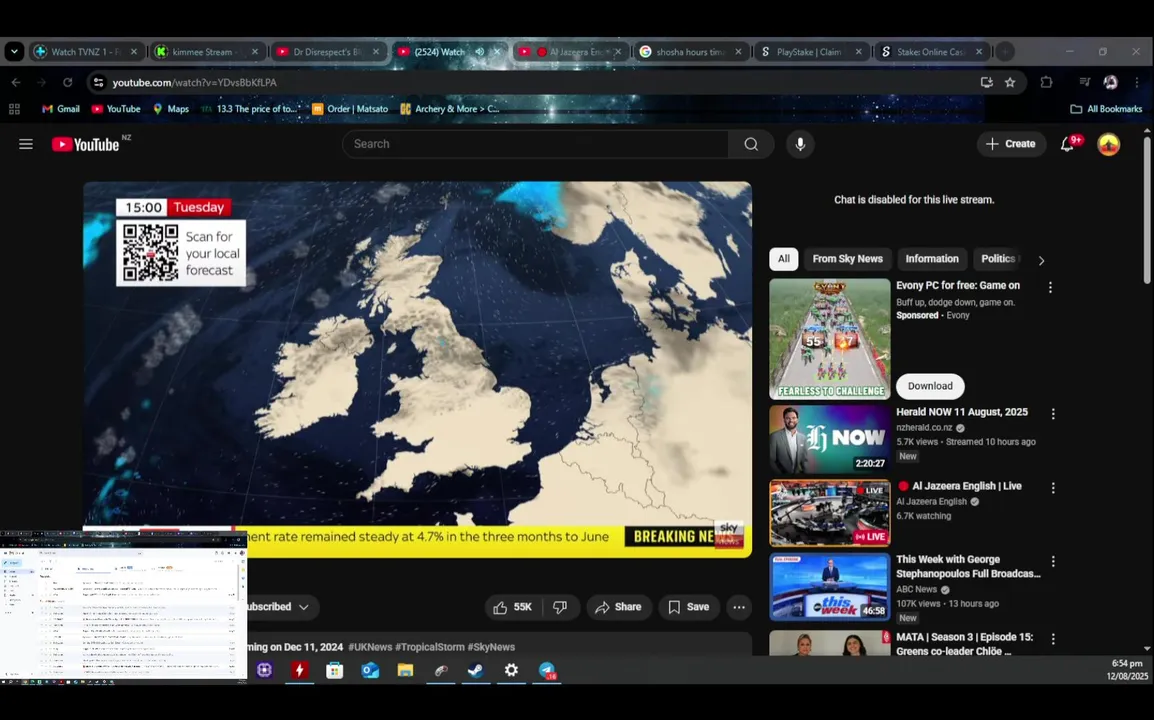This screenshot has width=1154, height=720.
Task: Open the YouTube hamburger guide menu
Action: click(x=26, y=144)
